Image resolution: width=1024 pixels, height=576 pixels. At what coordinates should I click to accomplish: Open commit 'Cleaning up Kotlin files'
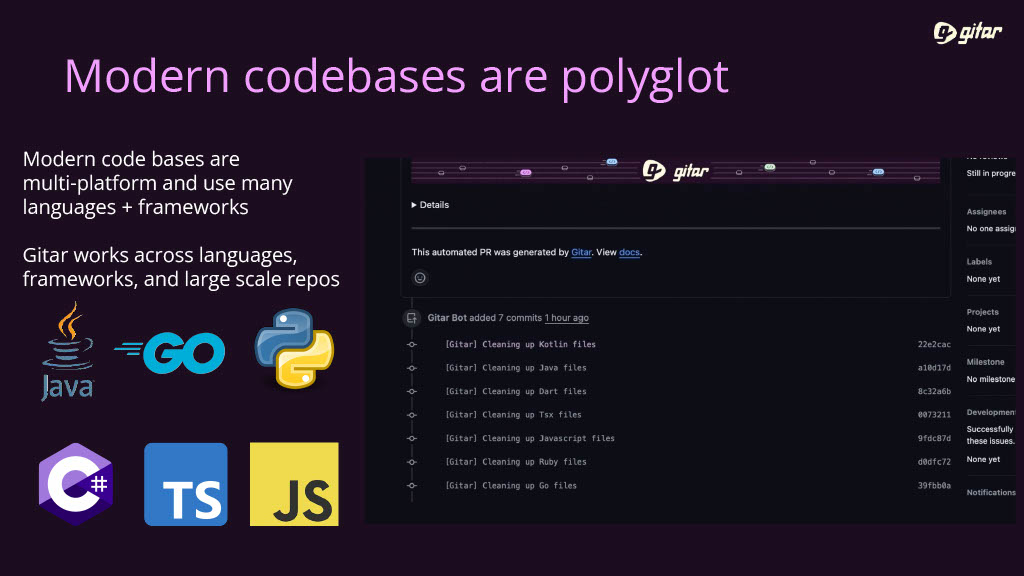click(x=520, y=344)
